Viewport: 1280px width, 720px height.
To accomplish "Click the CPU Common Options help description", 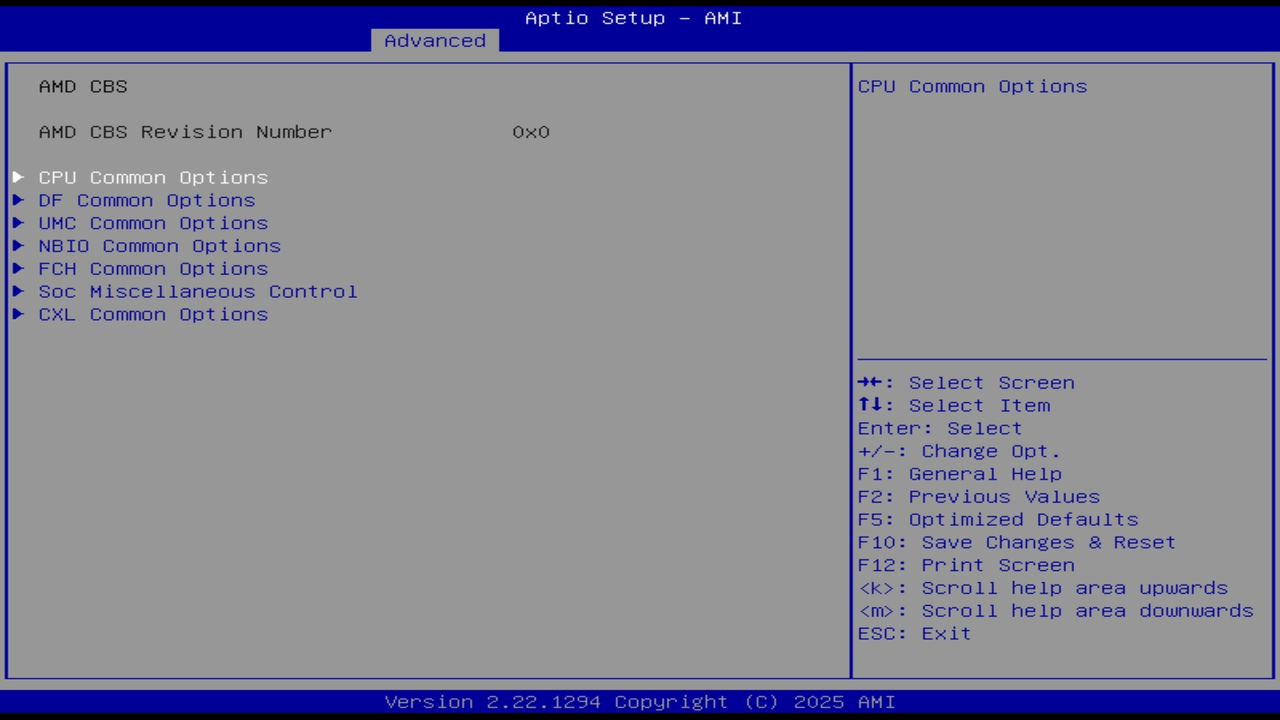I will pos(971,86).
